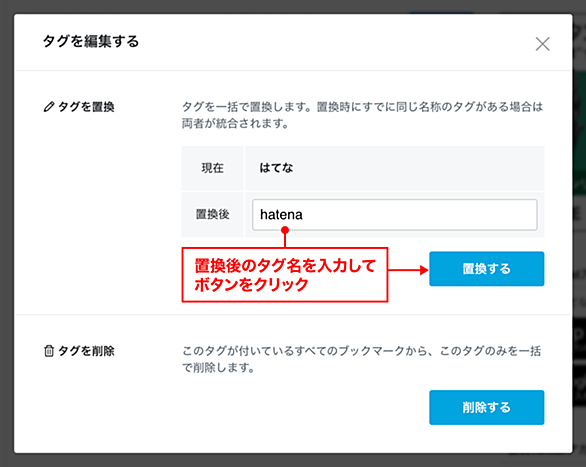Click the tag replace description paragraph
This screenshot has height=467, width=586.
tap(362, 115)
